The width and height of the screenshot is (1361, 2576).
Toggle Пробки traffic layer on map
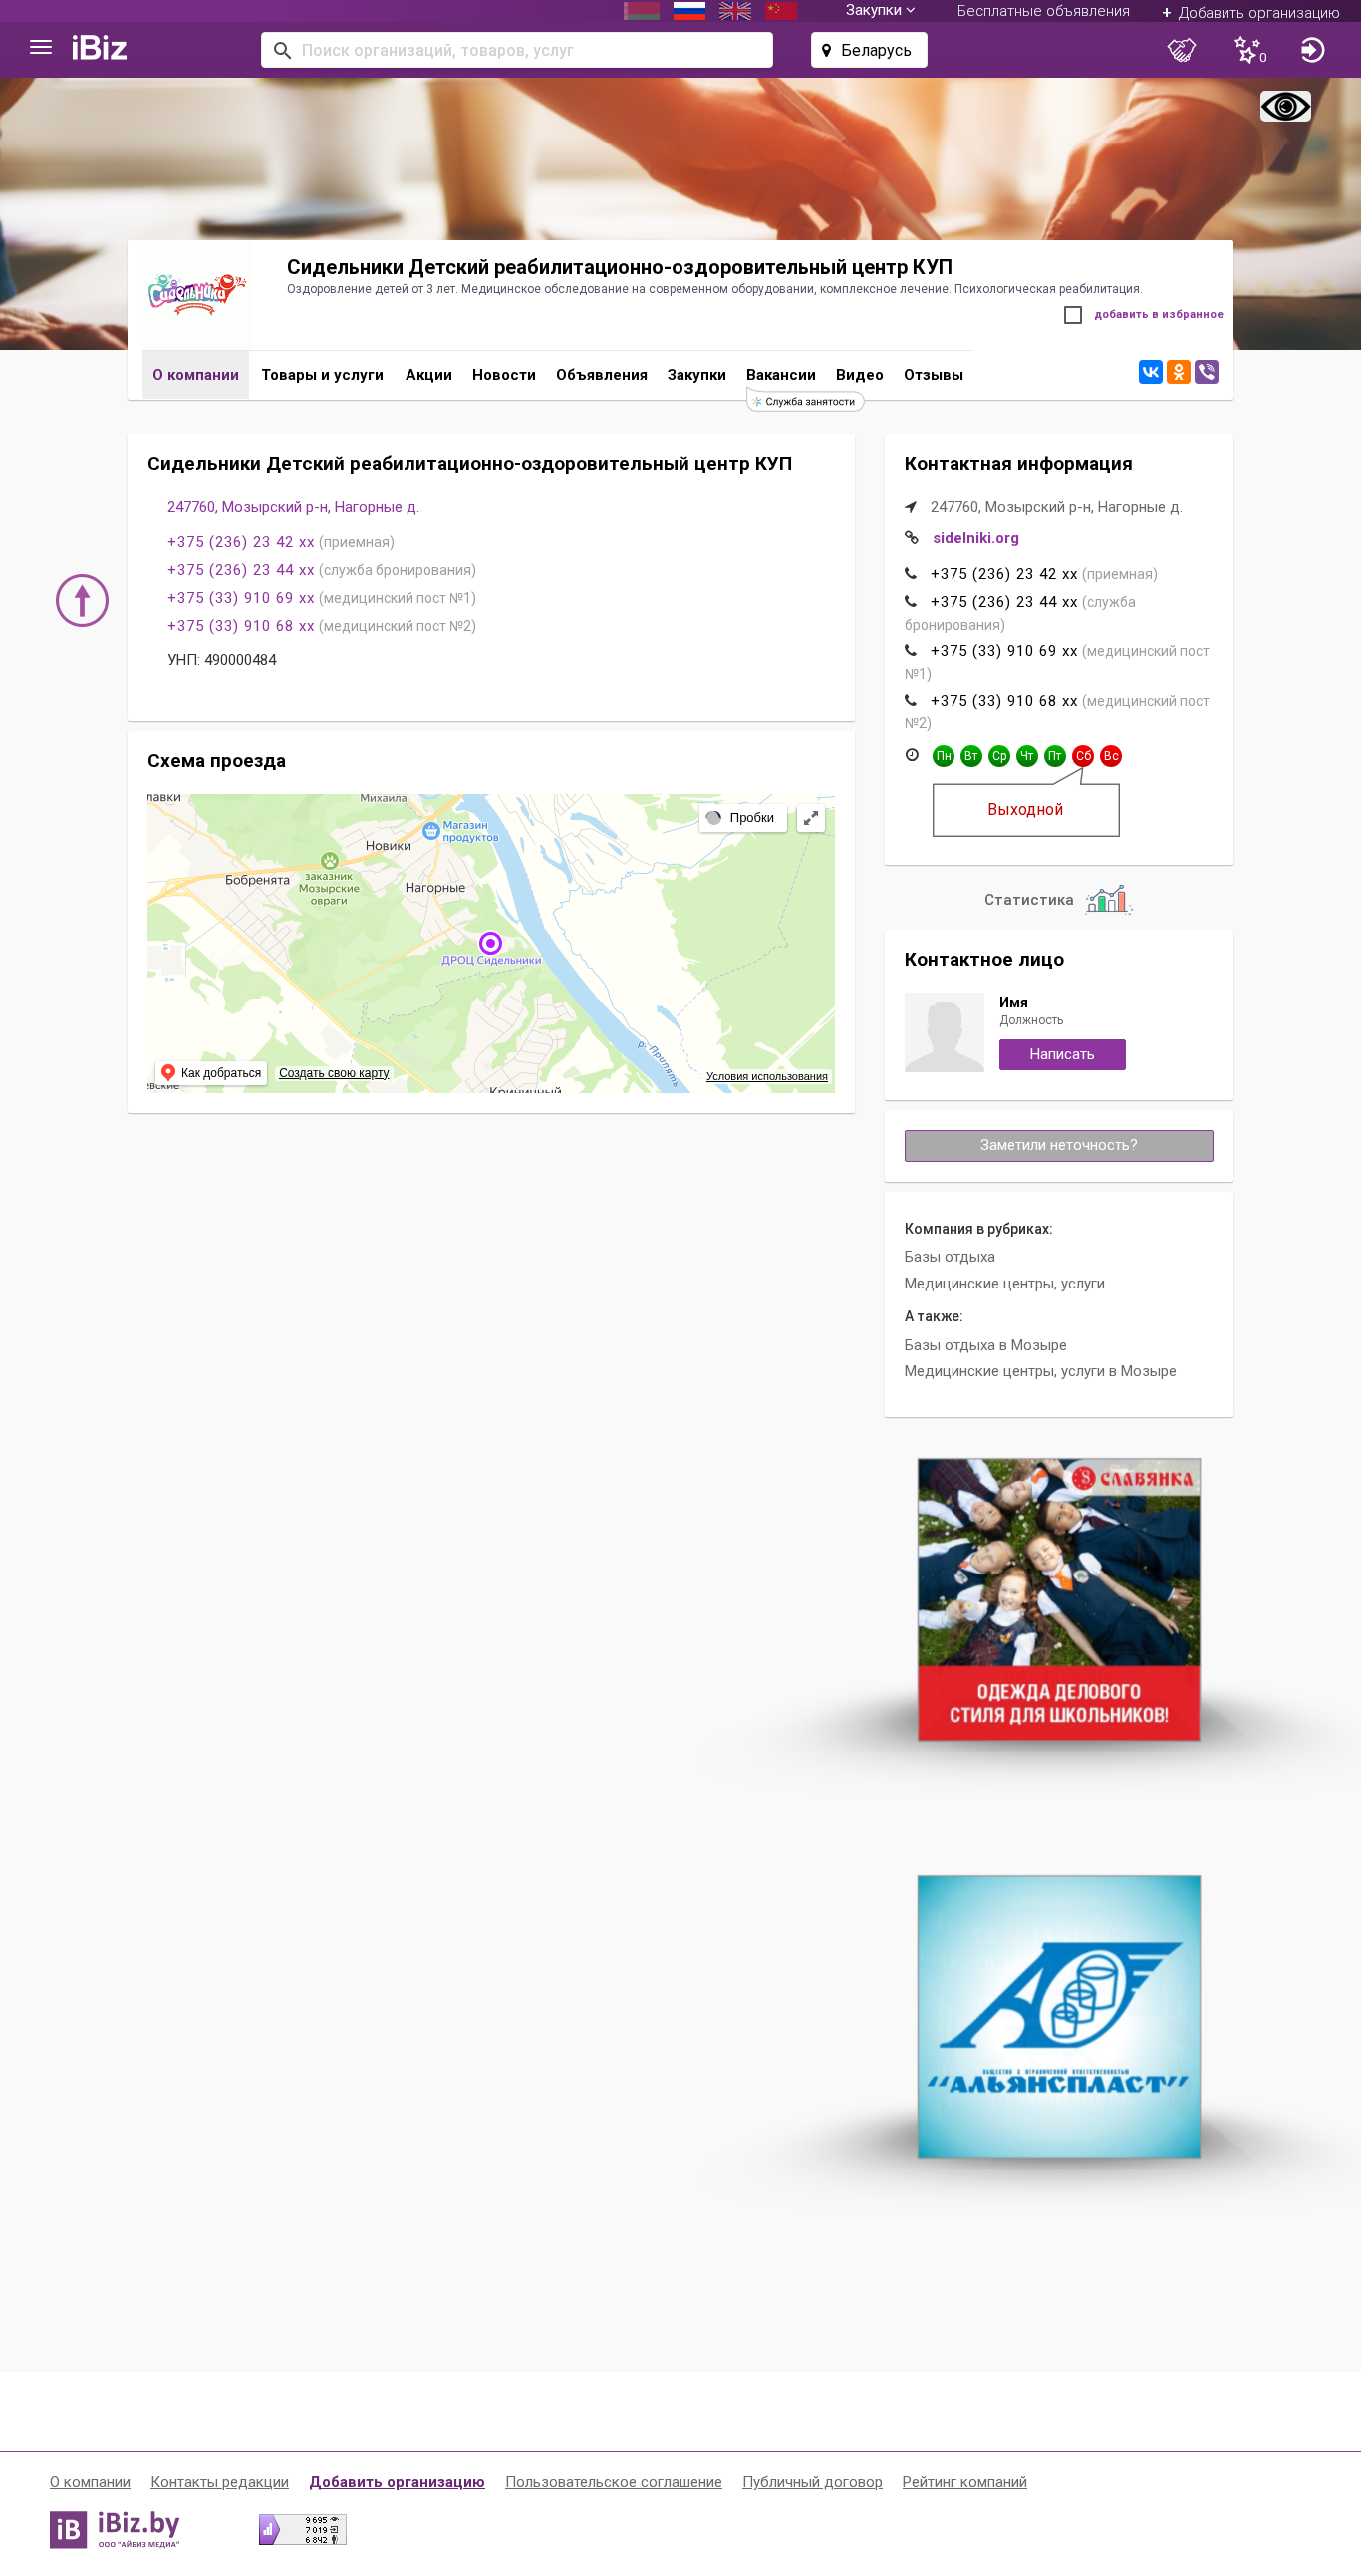coord(743,818)
